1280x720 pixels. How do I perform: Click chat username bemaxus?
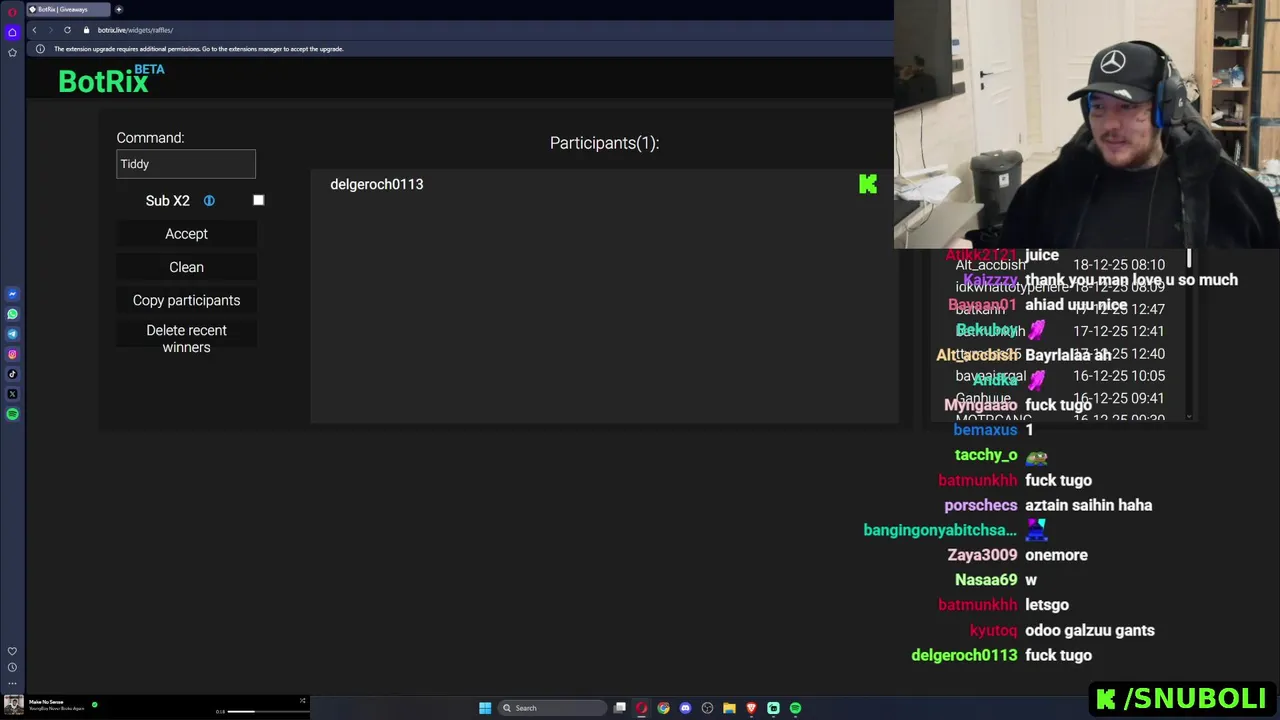coord(985,430)
